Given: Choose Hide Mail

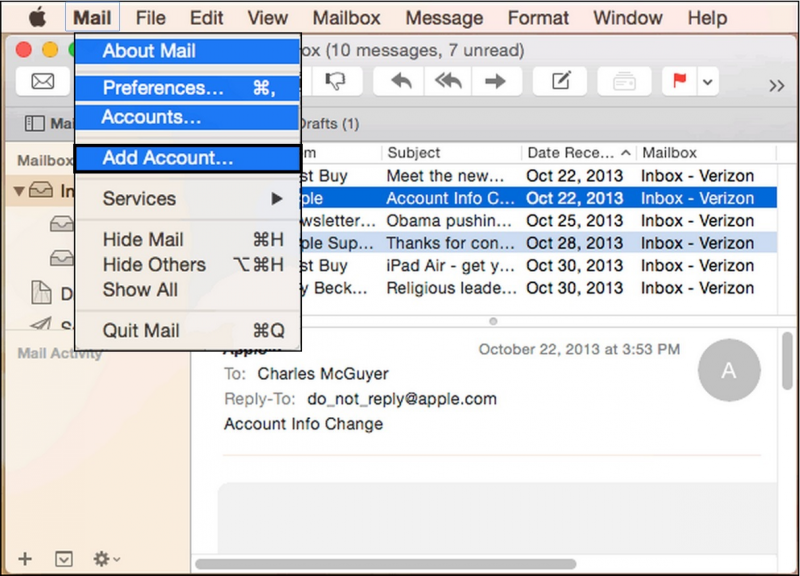Looking at the screenshot, I should (187, 239).
